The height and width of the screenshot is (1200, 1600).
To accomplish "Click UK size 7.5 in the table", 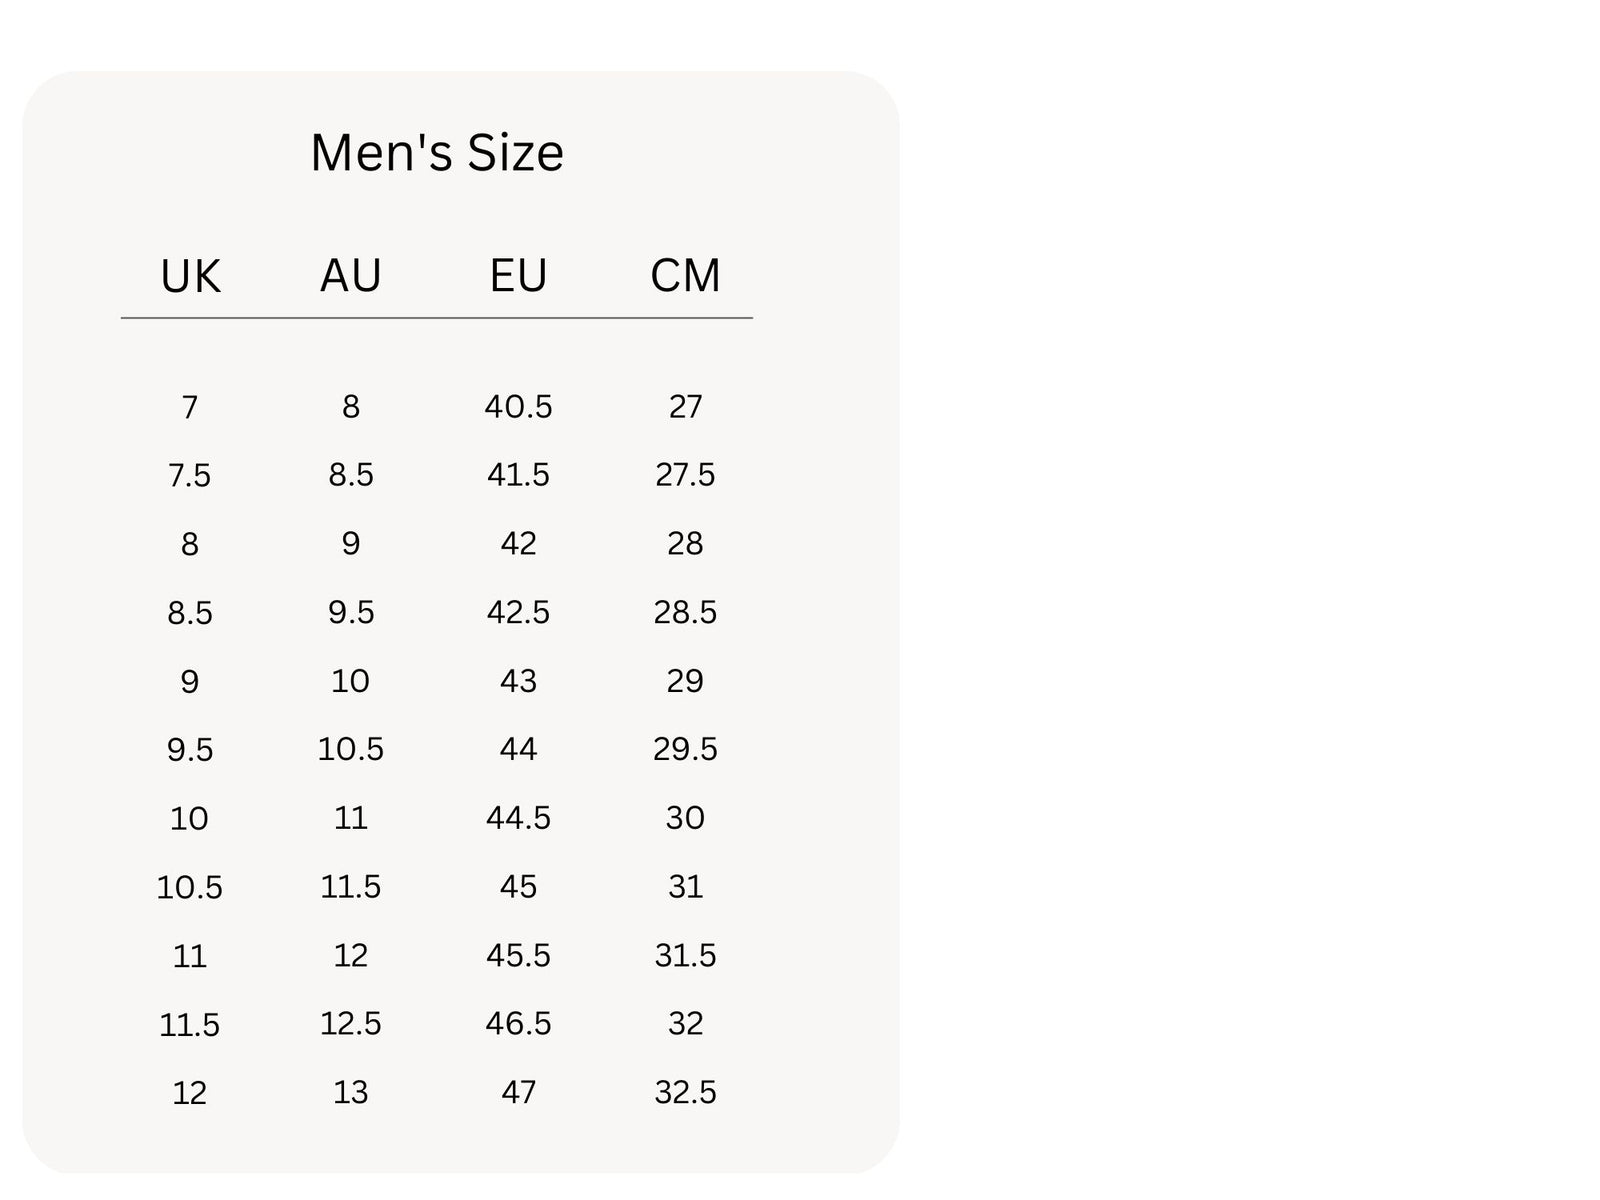I will tap(190, 476).
